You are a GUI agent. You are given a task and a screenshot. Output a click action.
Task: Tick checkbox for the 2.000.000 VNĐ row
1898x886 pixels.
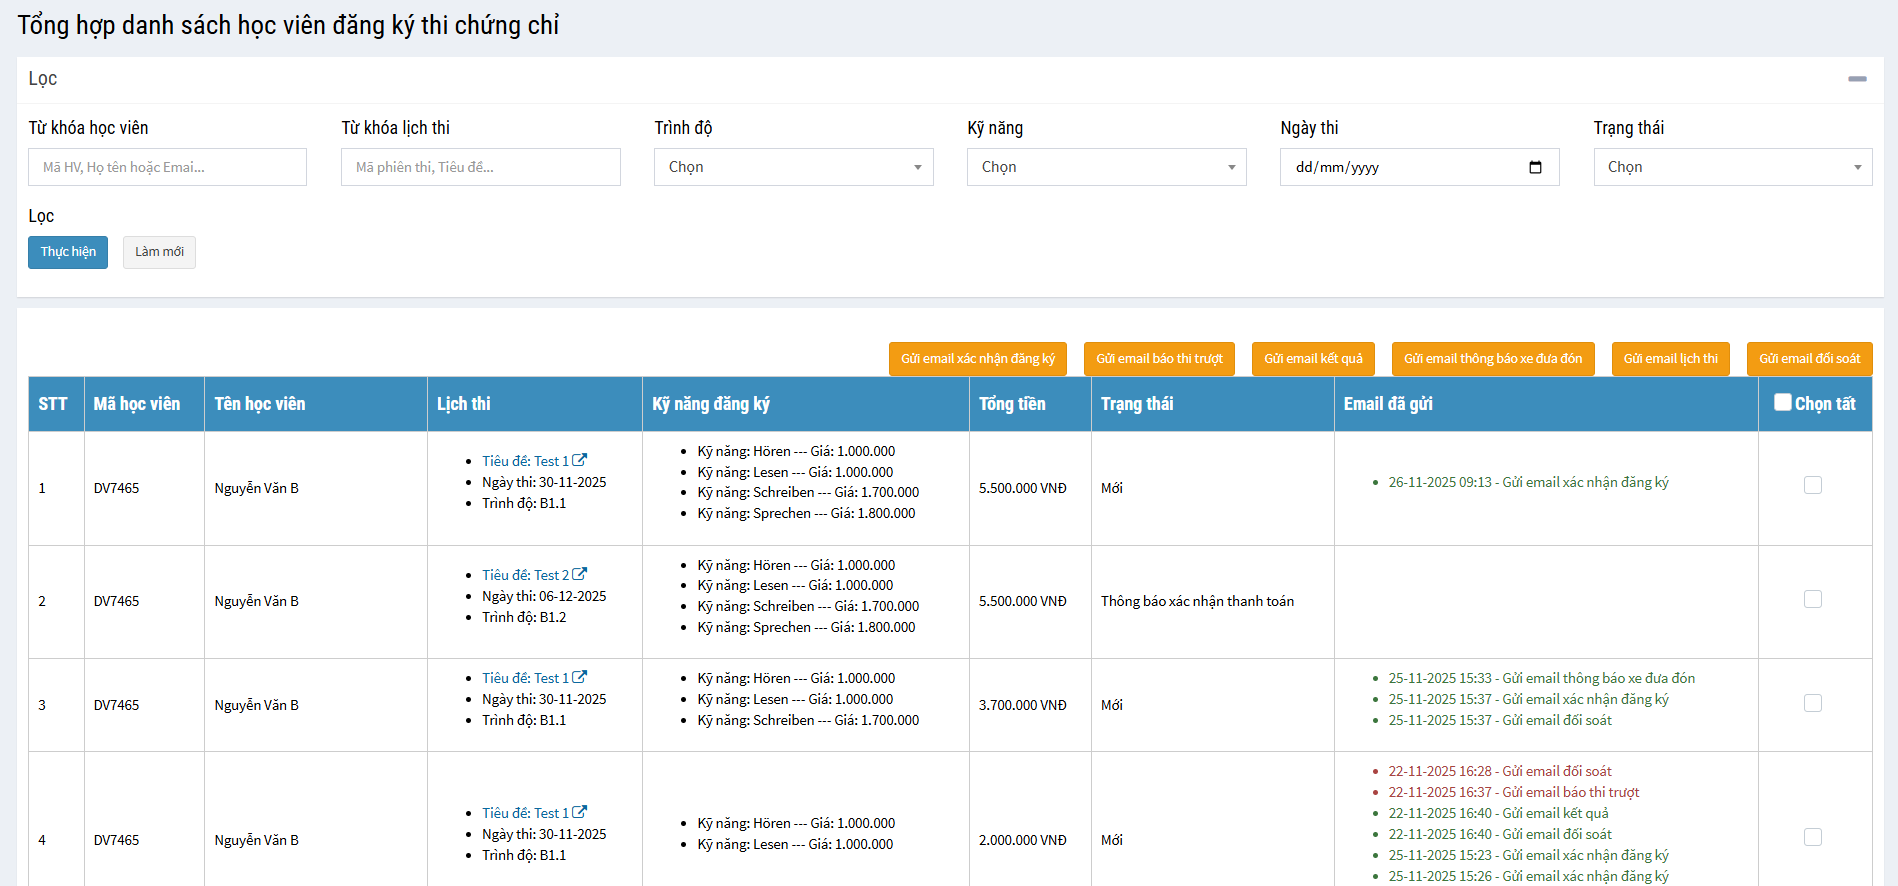(1812, 838)
